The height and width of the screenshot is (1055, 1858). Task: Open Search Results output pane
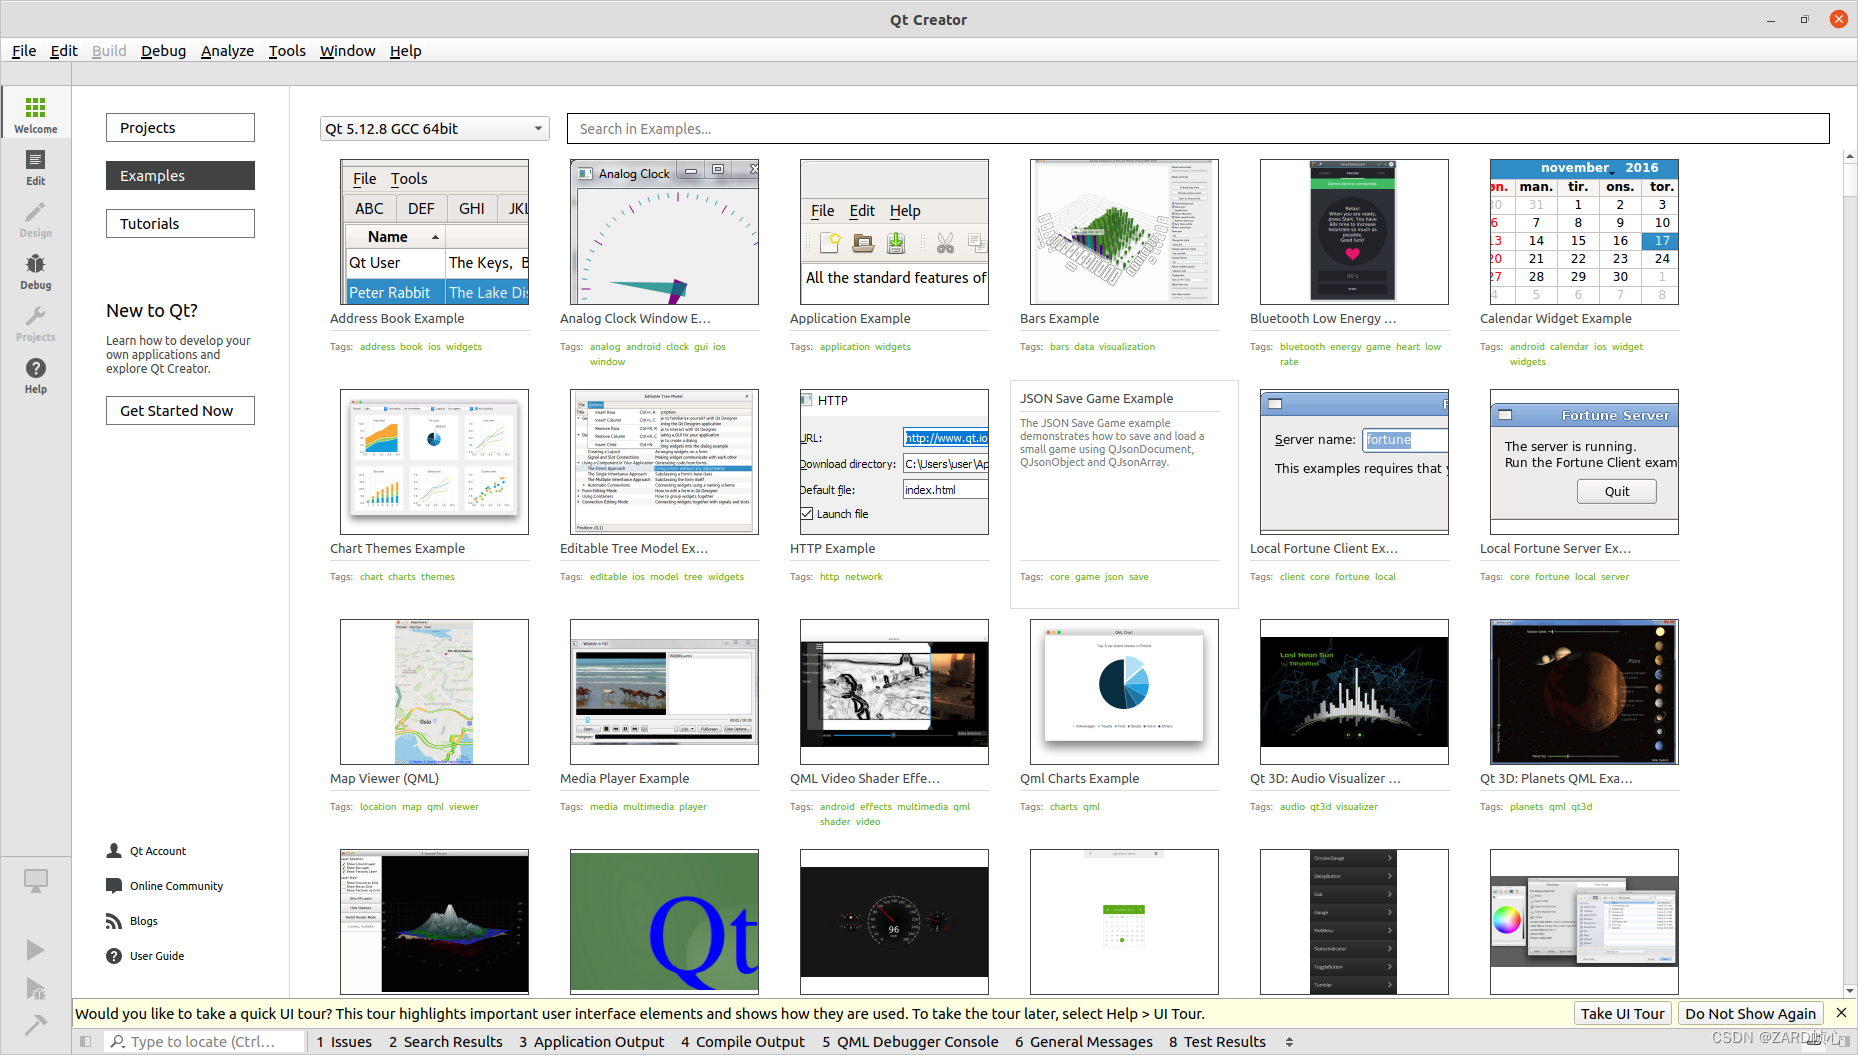coord(446,1041)
